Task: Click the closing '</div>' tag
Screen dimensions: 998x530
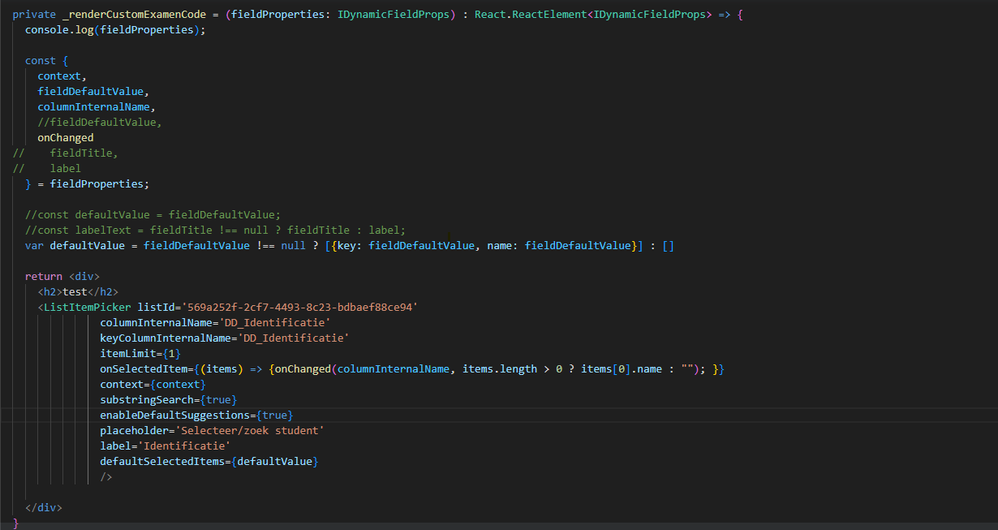Action: click(43, 508)
